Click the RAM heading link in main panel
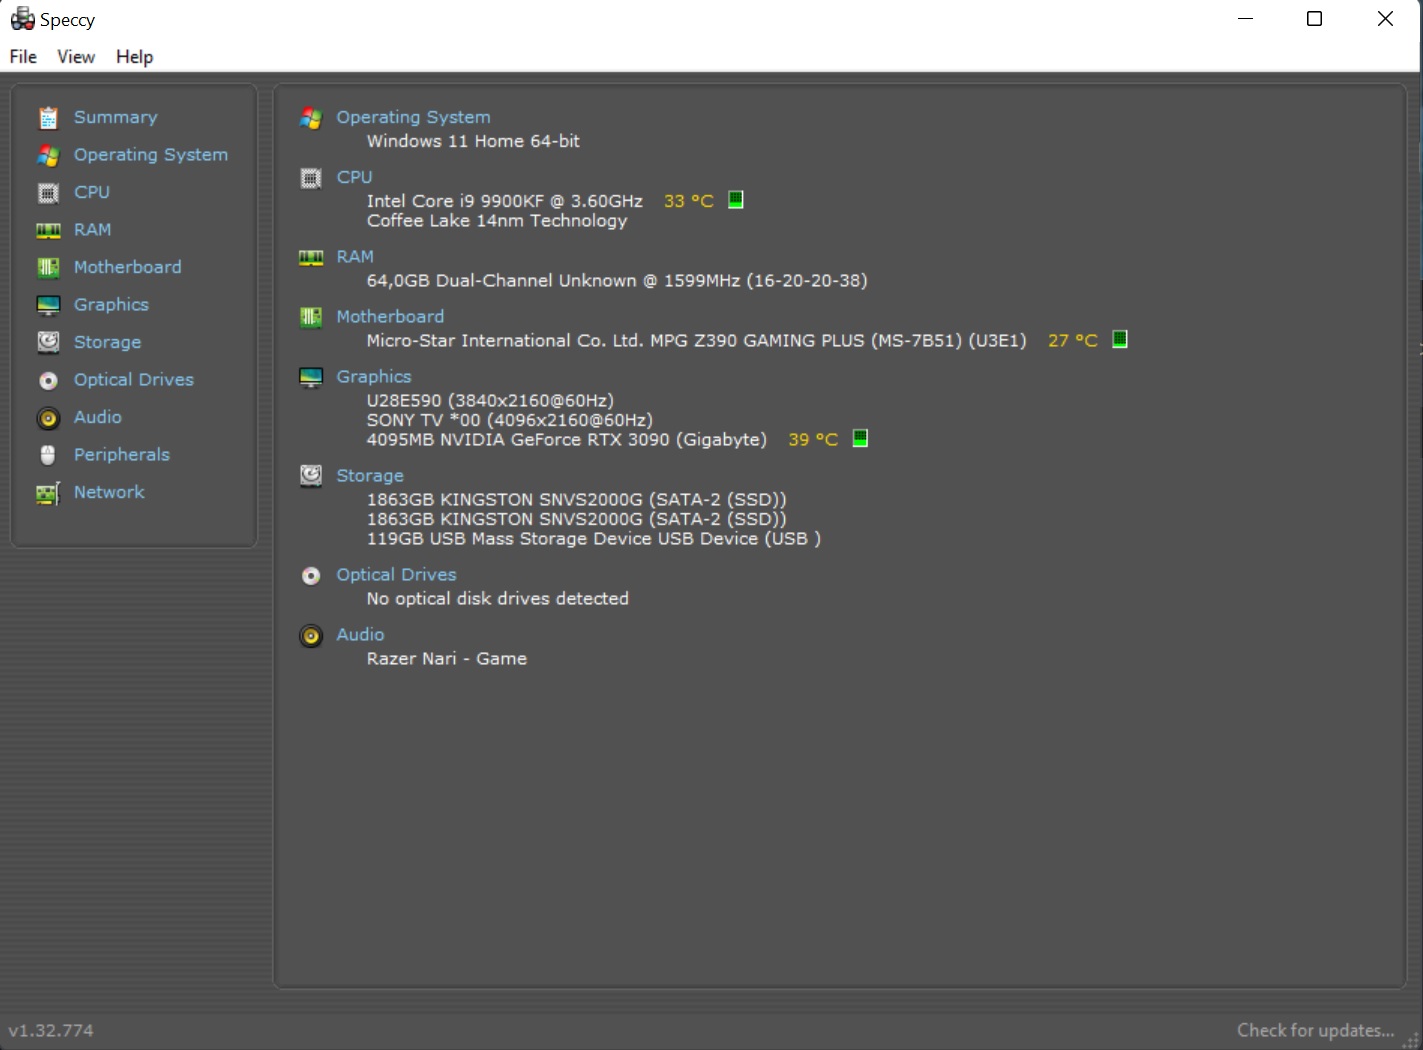 click(x=355, y=257)
